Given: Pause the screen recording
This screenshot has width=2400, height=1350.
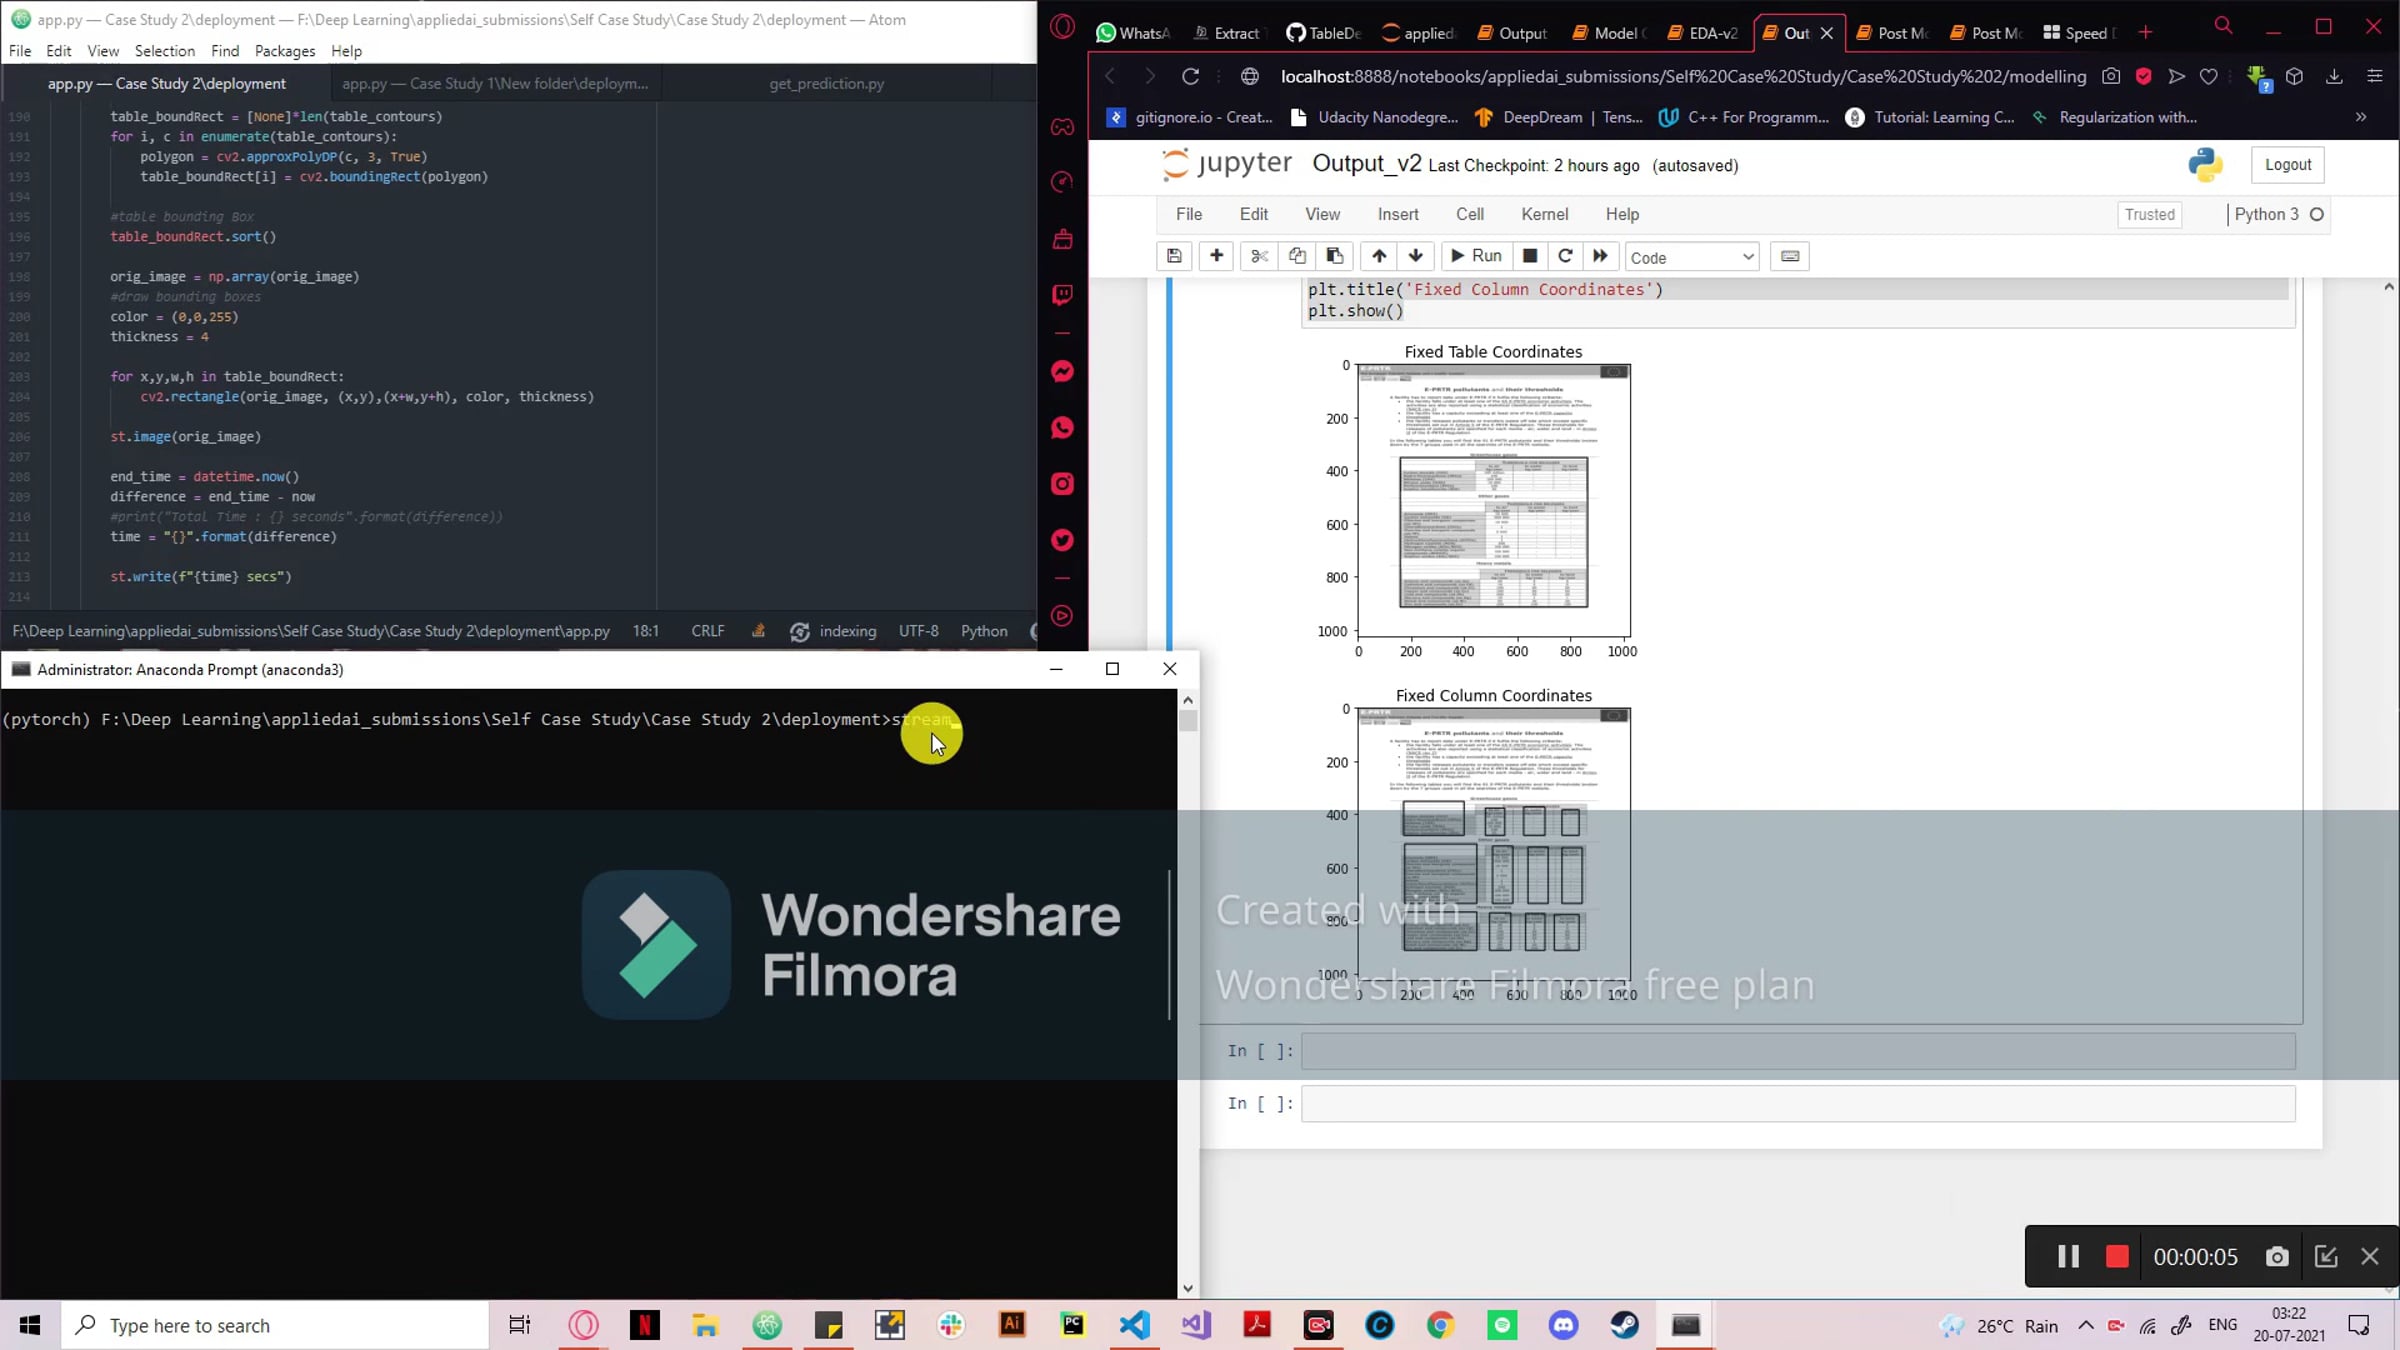Looking at the screenshot, I should coord(2068,1256).
